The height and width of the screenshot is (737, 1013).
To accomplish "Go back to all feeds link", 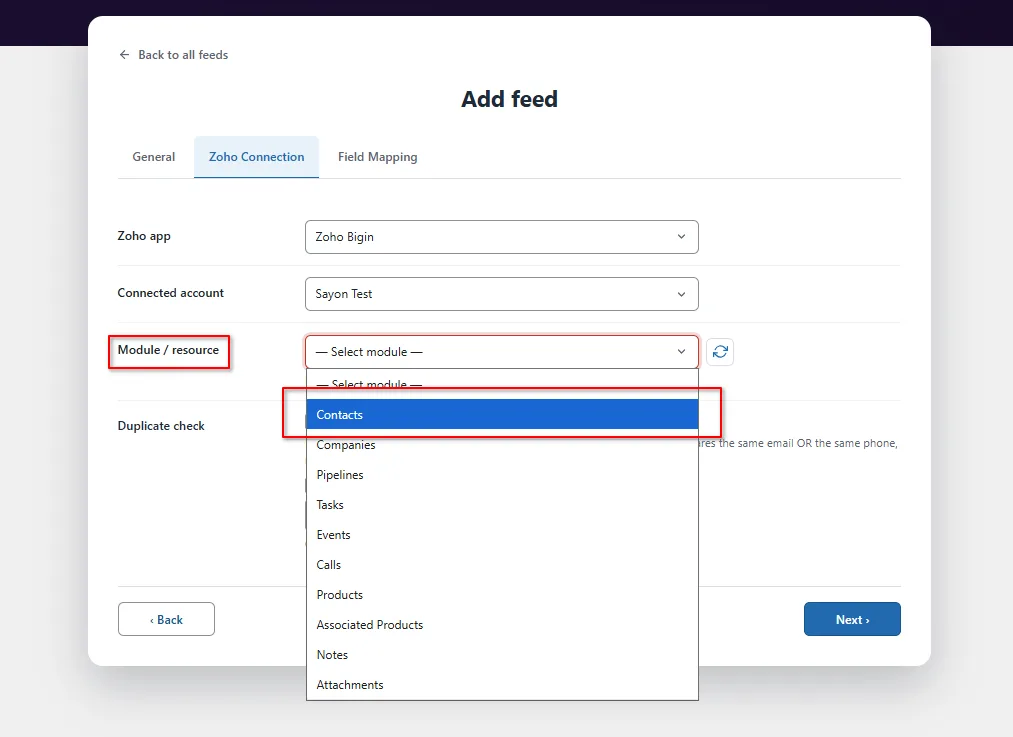I will coord(183,55).
